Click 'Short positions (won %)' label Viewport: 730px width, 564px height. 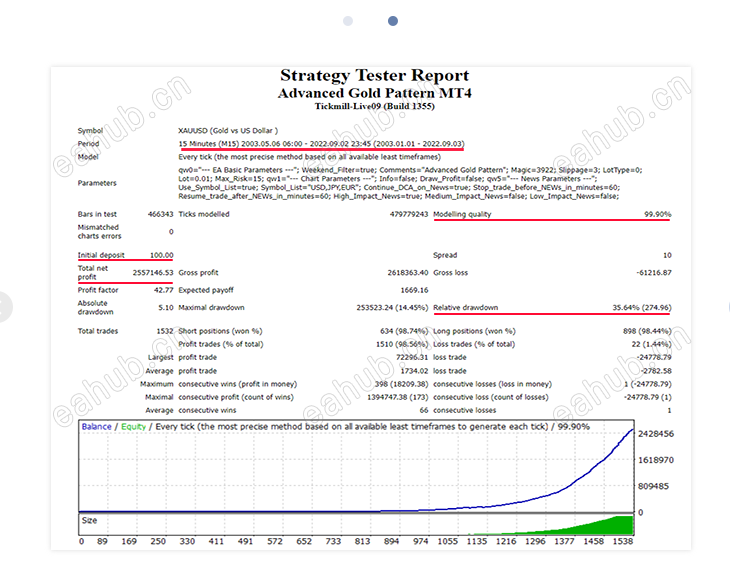pyautogui.click(x=220, y=331)
